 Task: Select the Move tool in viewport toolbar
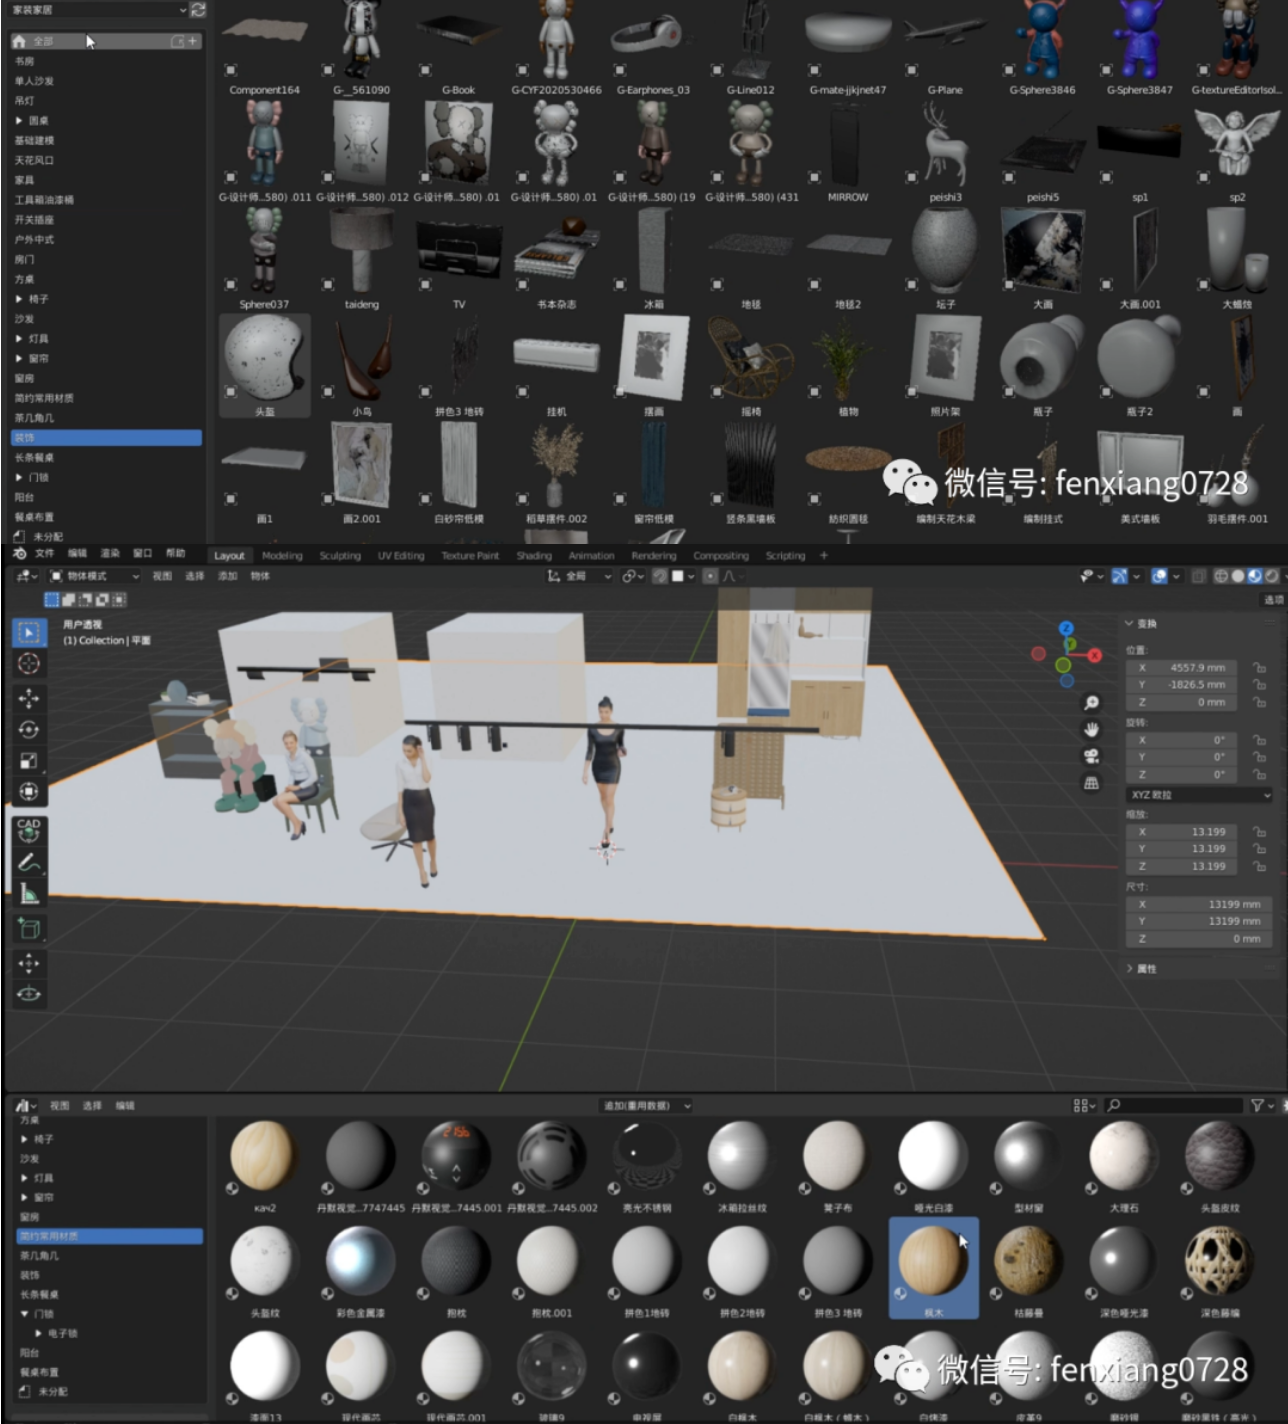click(28, 697)
